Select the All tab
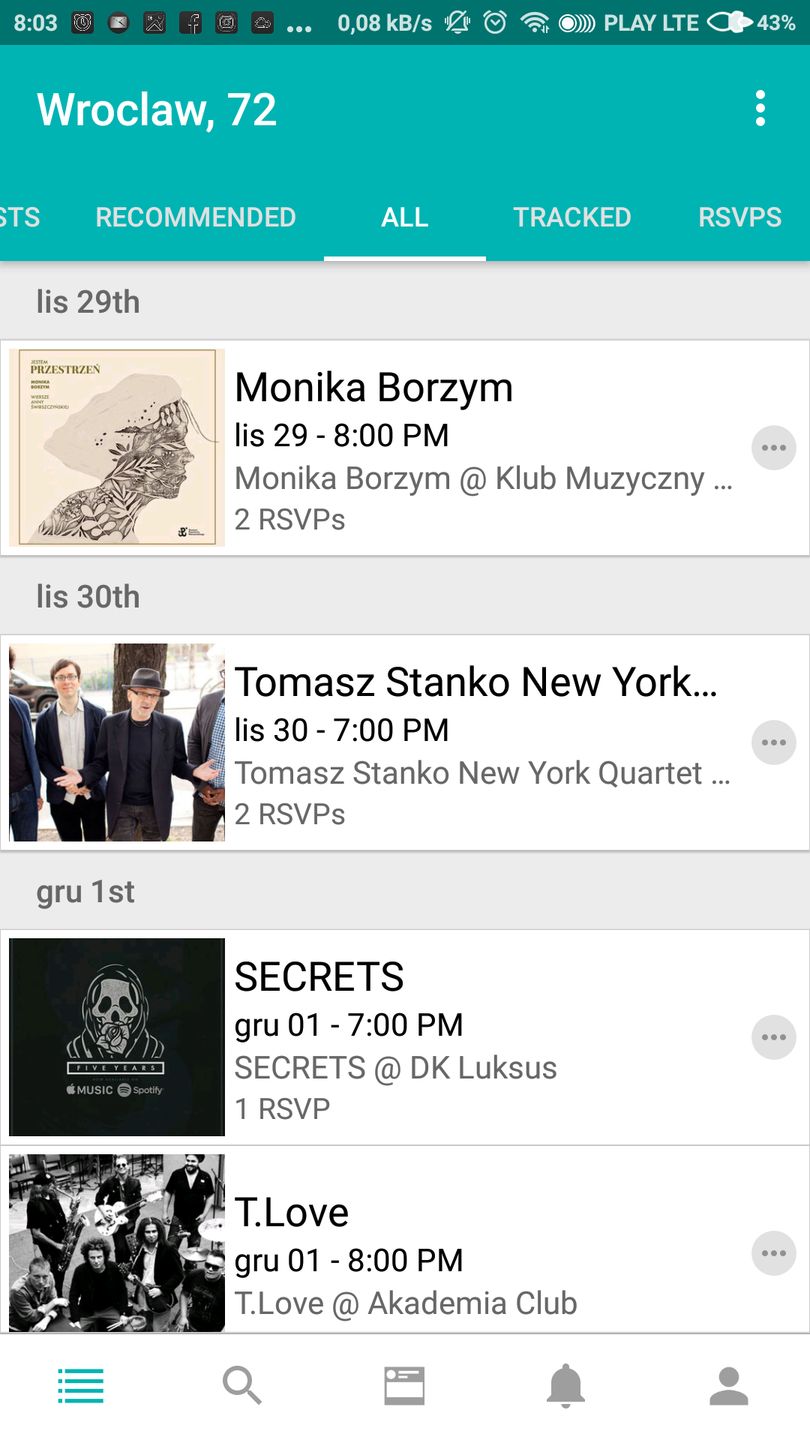This screenshot has width=810, height=1440. pyautogui.click(x=405, y=217)
